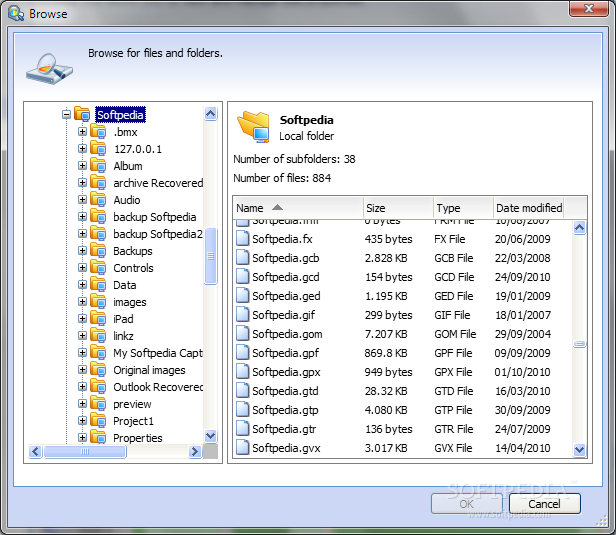Click the Controls folder icon

tap(98, 268)
